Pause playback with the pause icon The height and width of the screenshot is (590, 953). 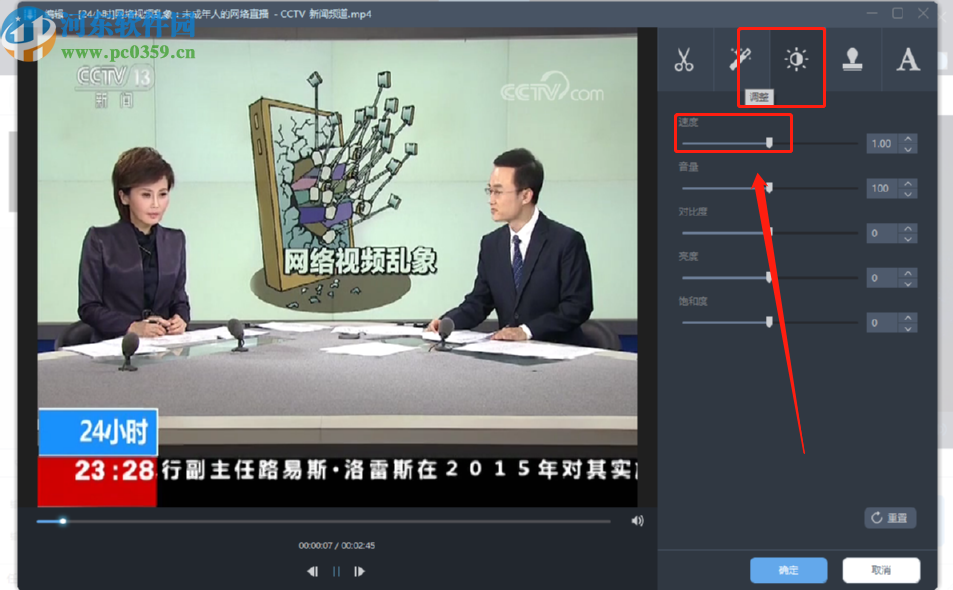coord(335,571)
